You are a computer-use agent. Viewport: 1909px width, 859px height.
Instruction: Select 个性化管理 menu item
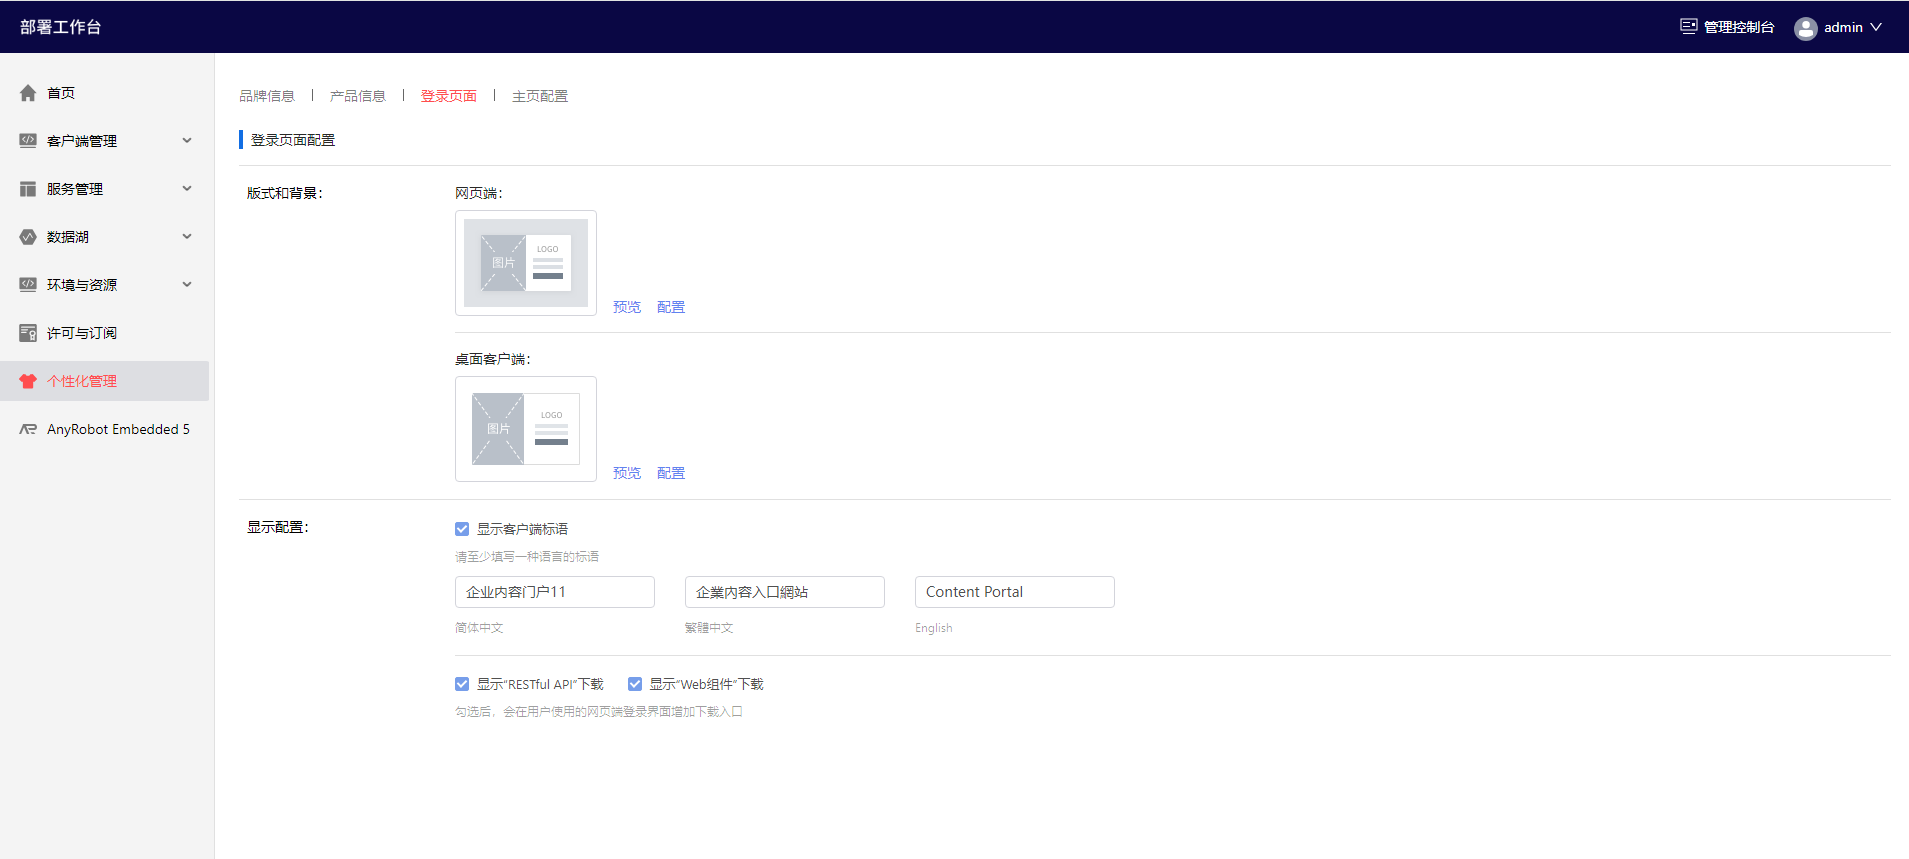coord(104,381)
